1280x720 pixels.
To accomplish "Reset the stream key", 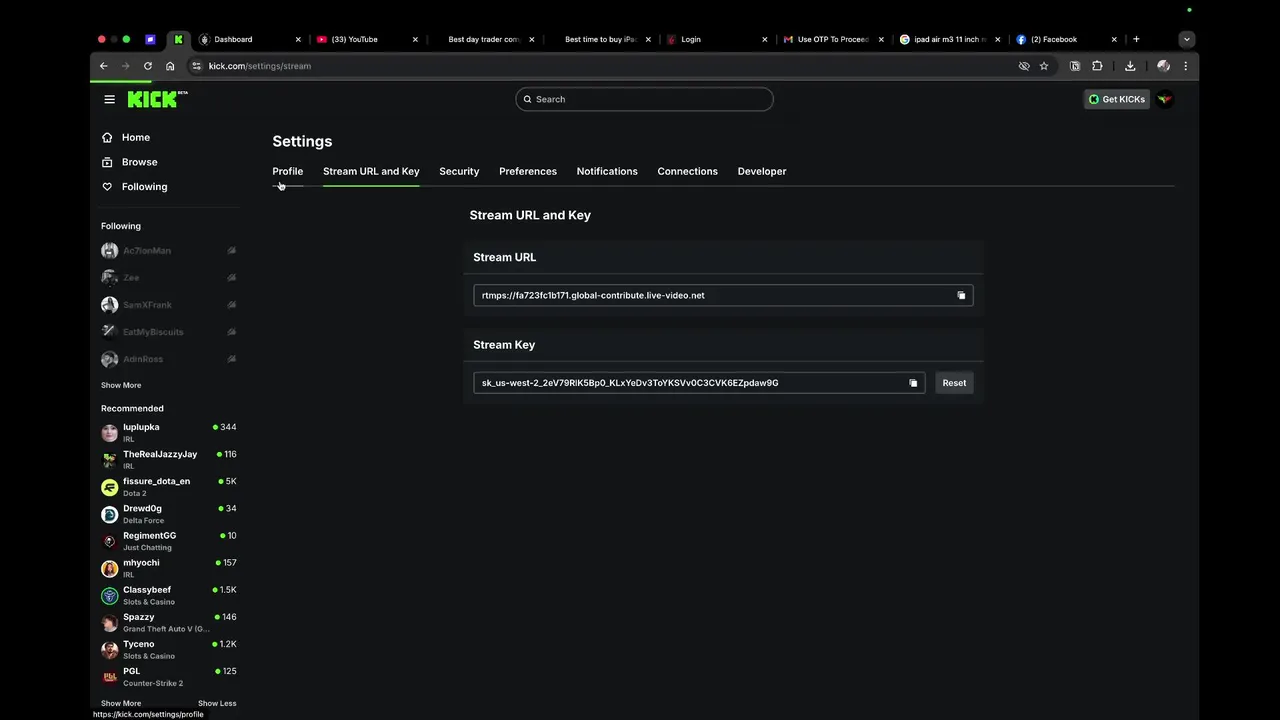I will [x=954, y=383].
